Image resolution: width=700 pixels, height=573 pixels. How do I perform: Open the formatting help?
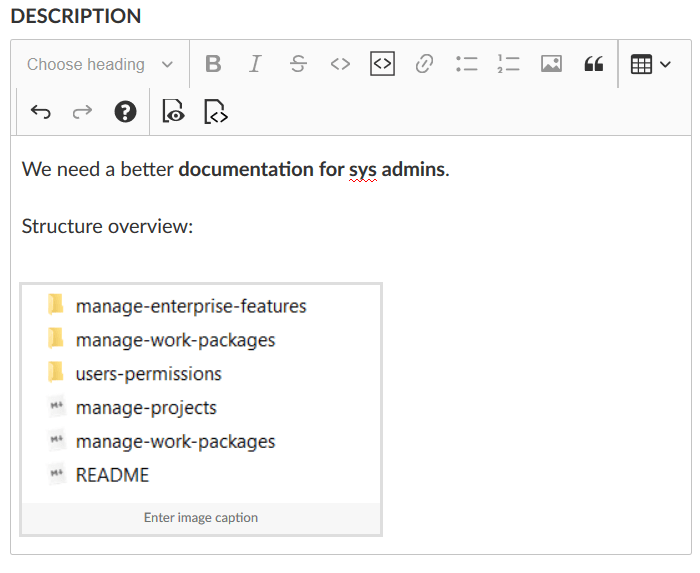pos(125,112)
